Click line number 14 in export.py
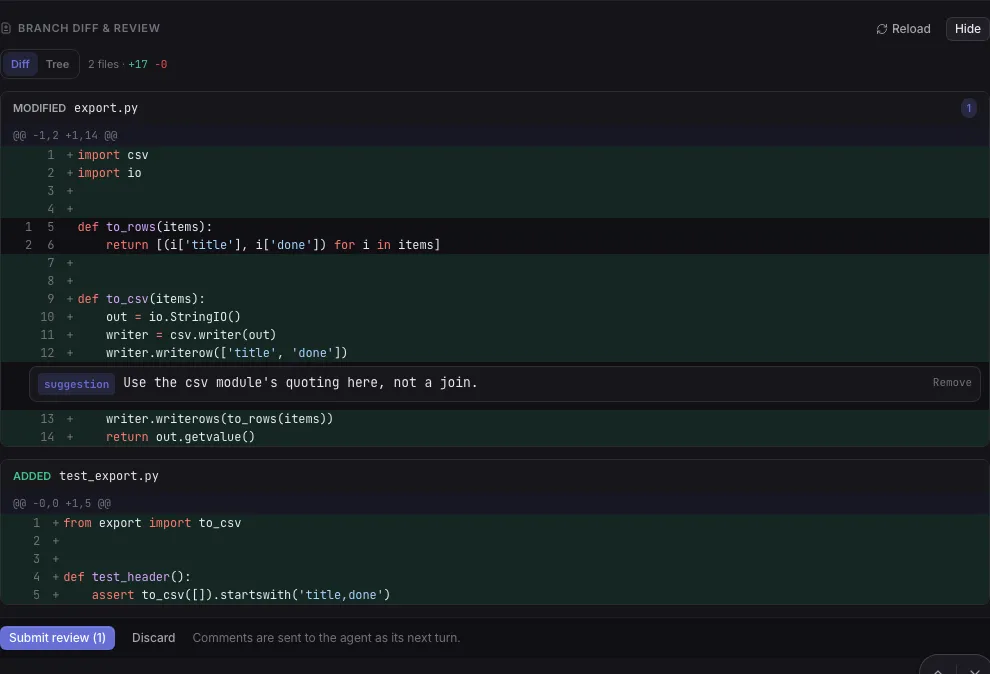This screenshot has width=990, height=674. (47, 437)
